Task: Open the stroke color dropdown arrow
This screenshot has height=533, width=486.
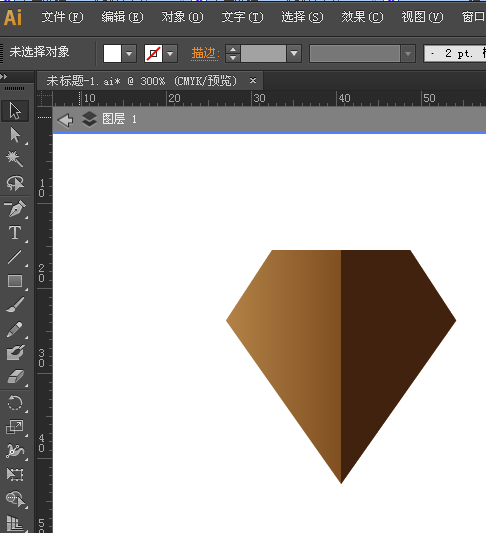Action: coord(170,53)
